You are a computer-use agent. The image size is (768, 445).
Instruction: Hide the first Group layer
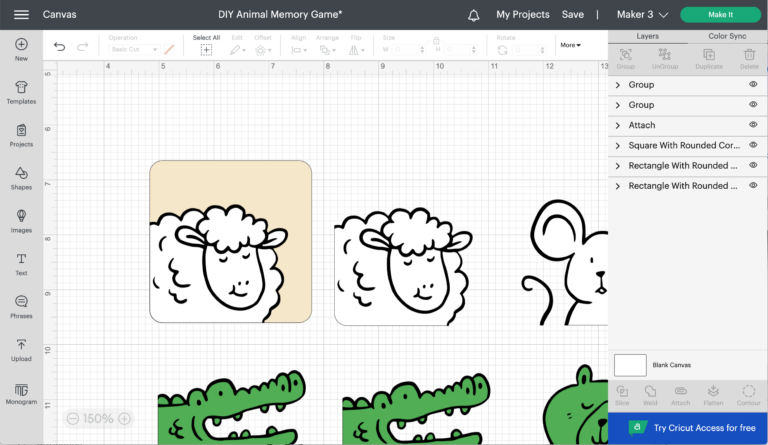753,85
